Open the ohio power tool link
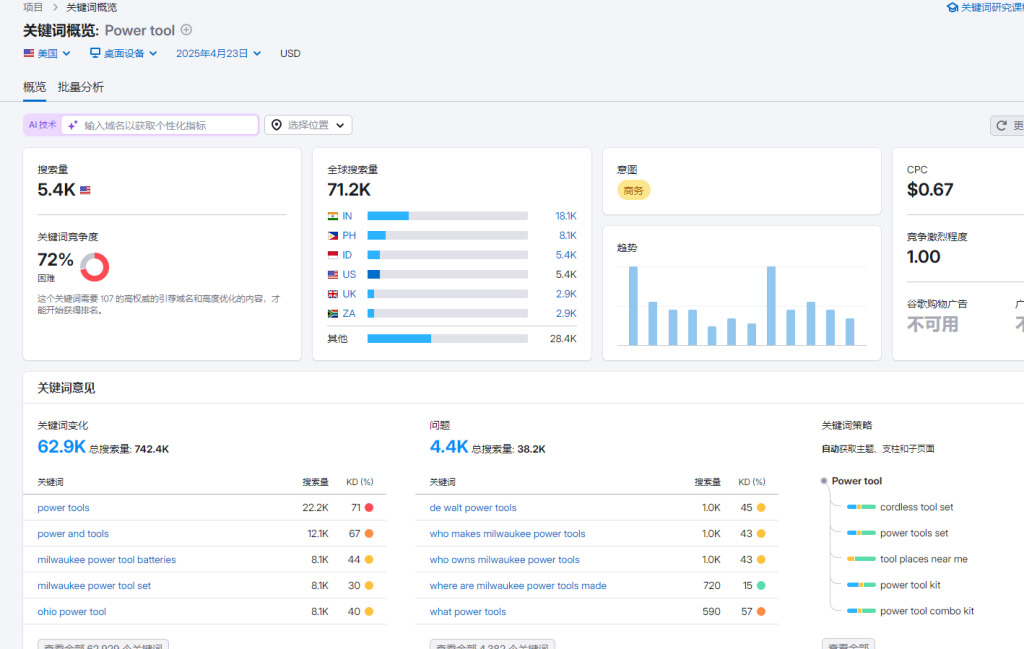The width and height of the screenshot is (1024, 649). click(72, 612)
